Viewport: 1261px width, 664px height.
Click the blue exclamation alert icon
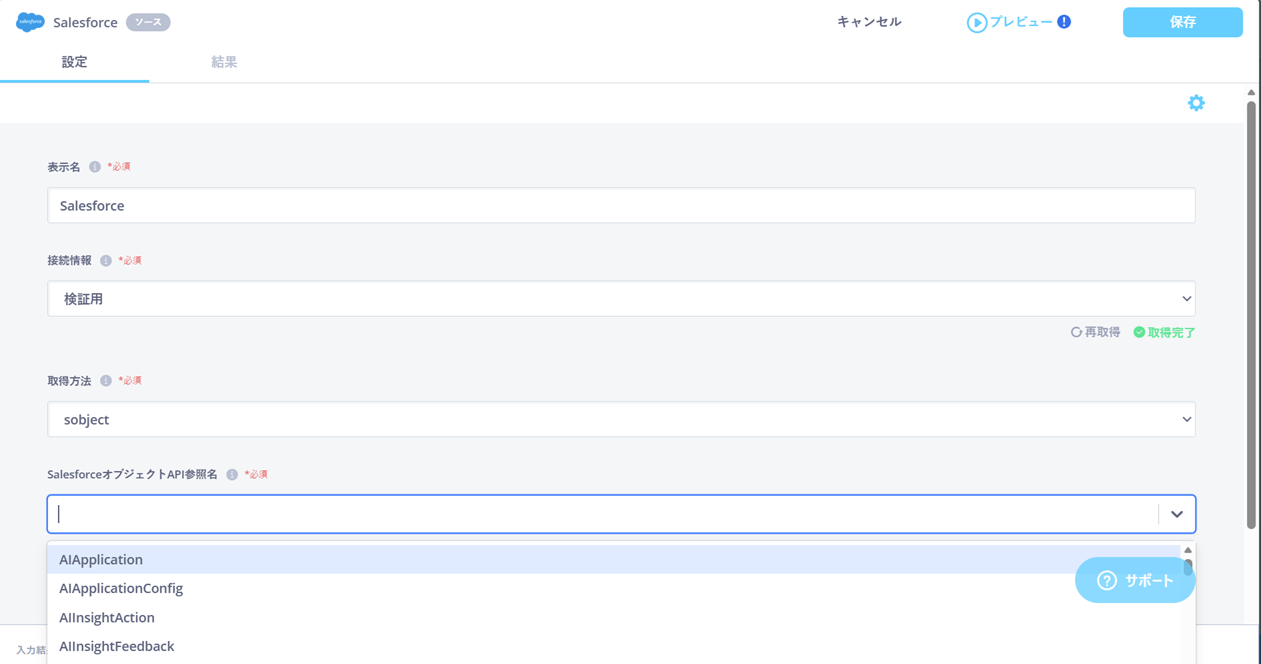(1064, 22)
